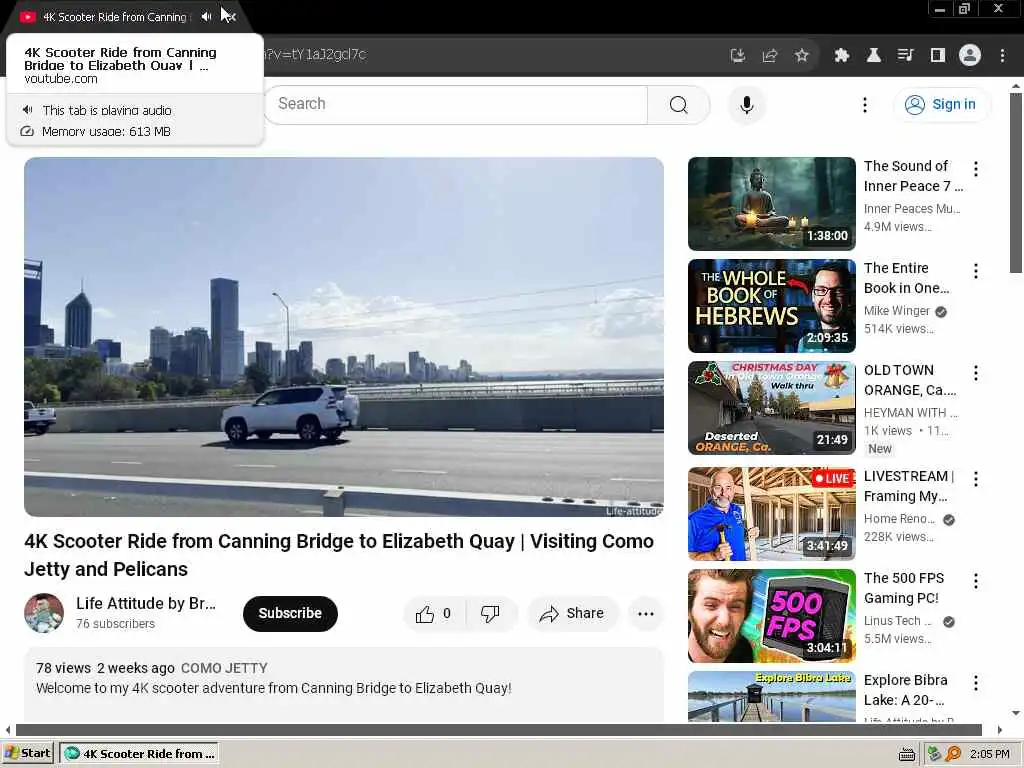Open menu for The 500 FPS Gaming PC

tap(976, 581)
